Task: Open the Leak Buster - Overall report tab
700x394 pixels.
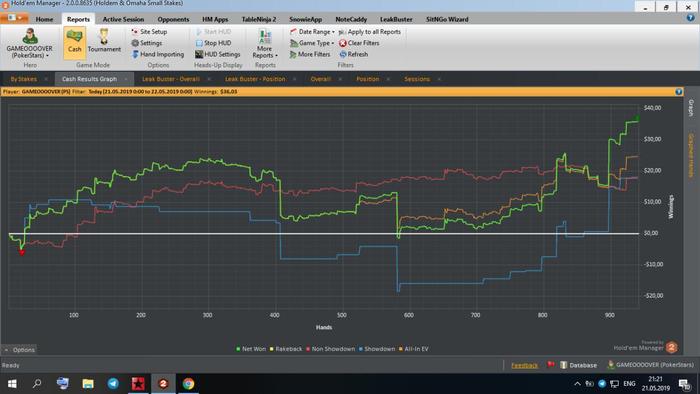Action: pyautogui.click(x=171, y=79)
